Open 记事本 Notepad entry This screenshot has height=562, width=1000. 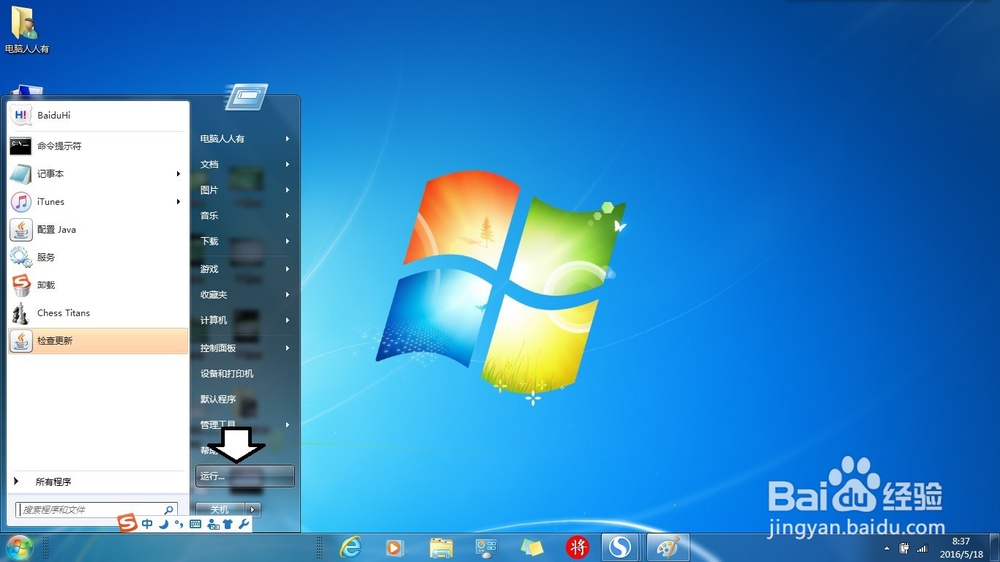pyautogui.click(x=98, y=174)
